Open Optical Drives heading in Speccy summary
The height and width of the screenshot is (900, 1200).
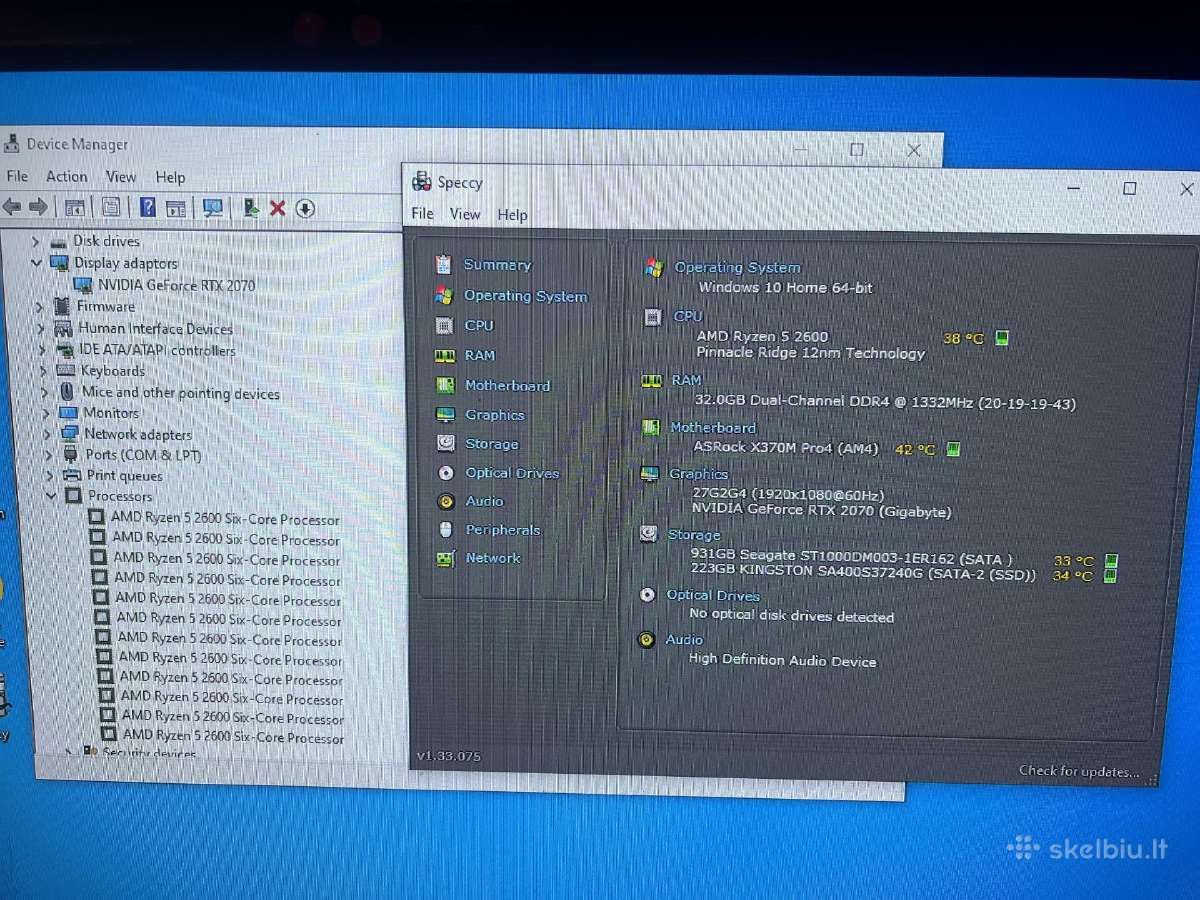(x=713, y=595)
